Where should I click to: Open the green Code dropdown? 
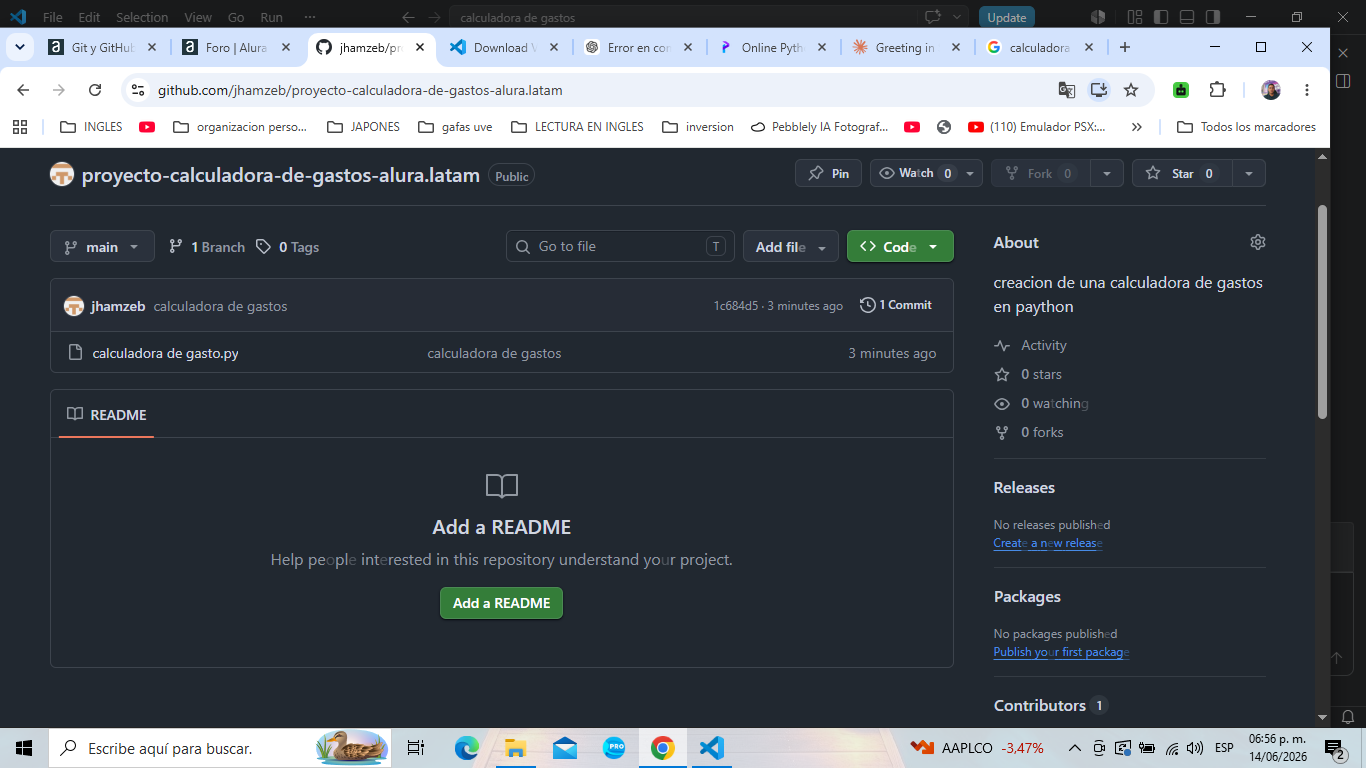900,246
